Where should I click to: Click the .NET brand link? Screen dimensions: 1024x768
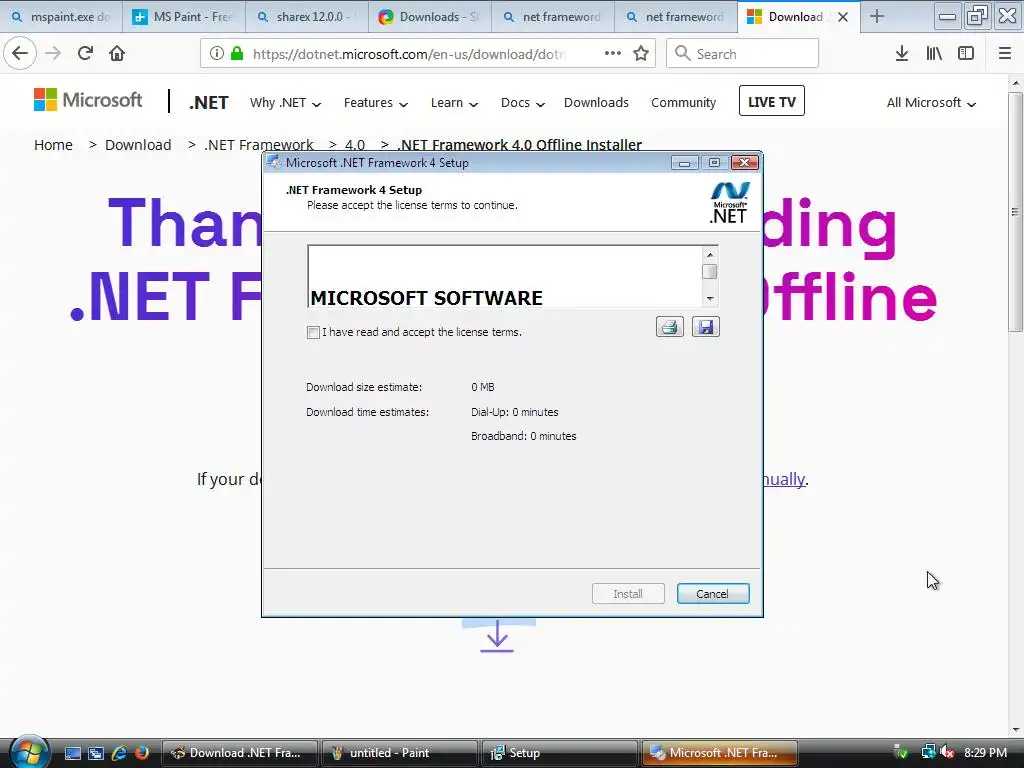tap(209, 103)
